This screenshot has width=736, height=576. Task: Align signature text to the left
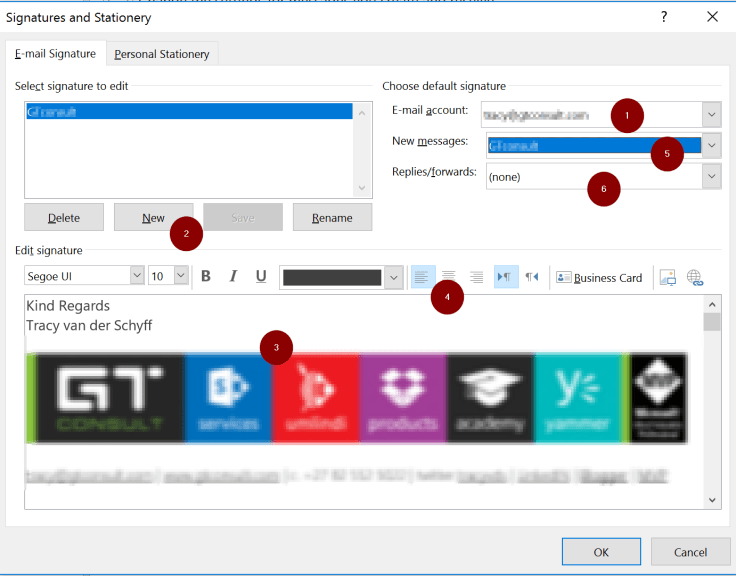point(422,277)
